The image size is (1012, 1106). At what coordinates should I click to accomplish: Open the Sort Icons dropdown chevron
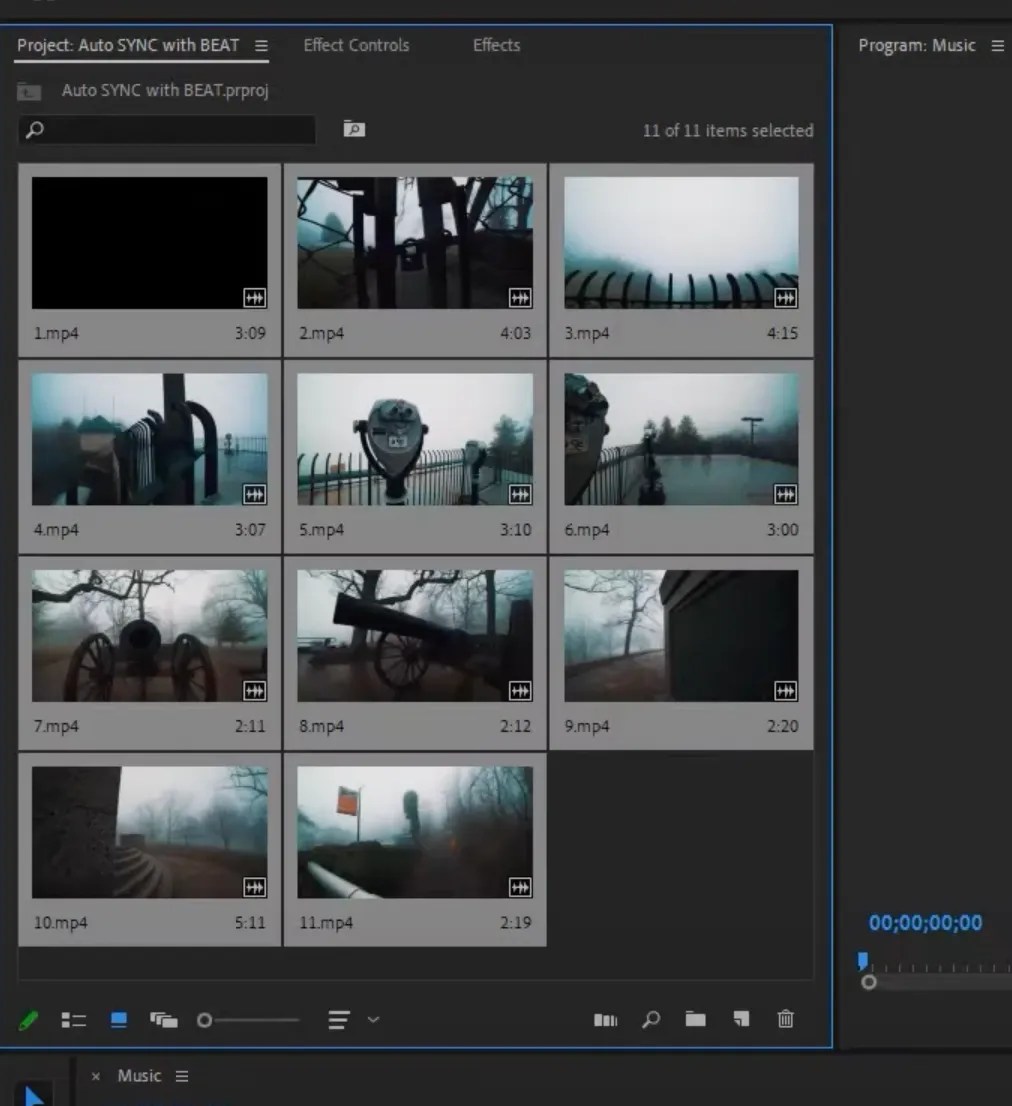(374, 1019)
